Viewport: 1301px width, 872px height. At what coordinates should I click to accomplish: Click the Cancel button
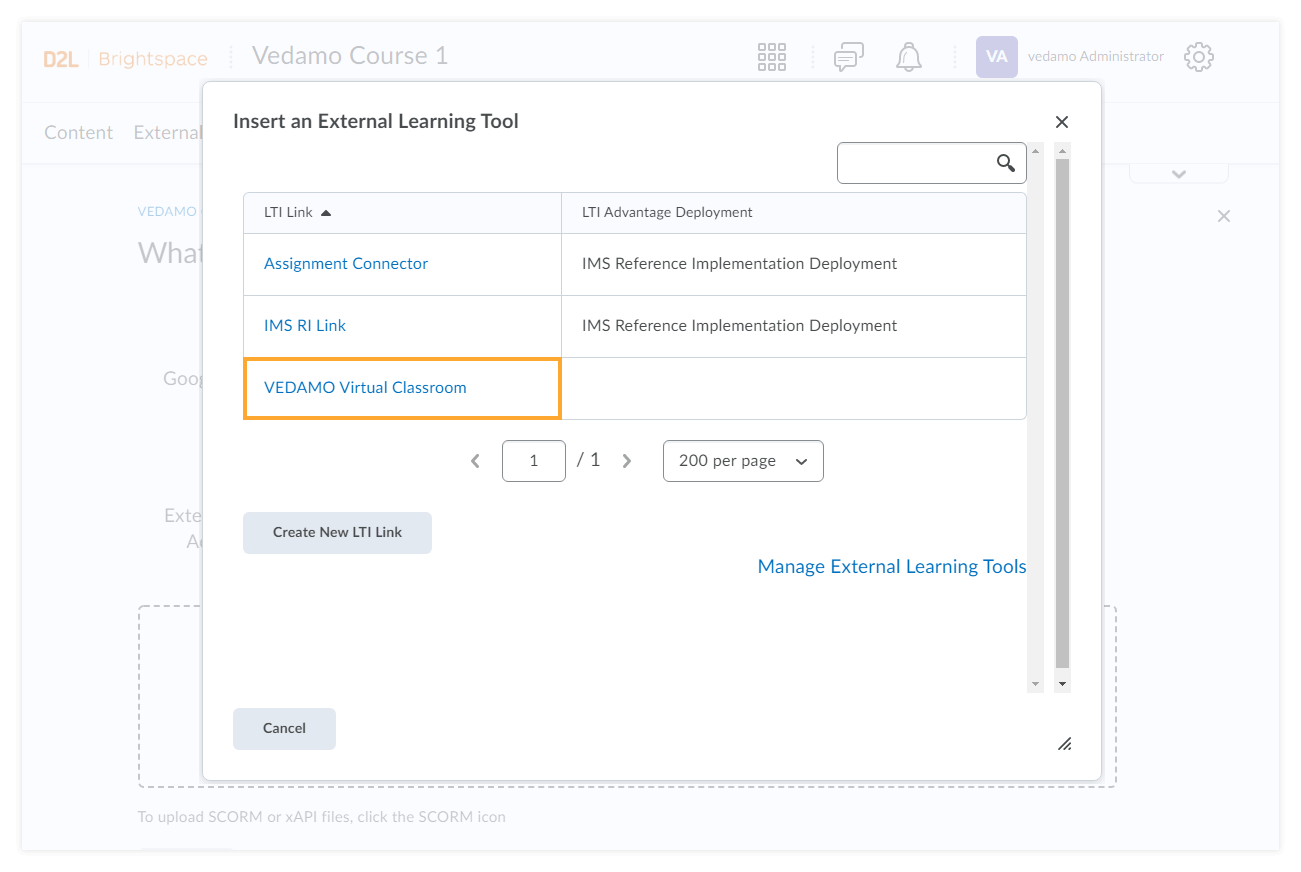(284, 729)
